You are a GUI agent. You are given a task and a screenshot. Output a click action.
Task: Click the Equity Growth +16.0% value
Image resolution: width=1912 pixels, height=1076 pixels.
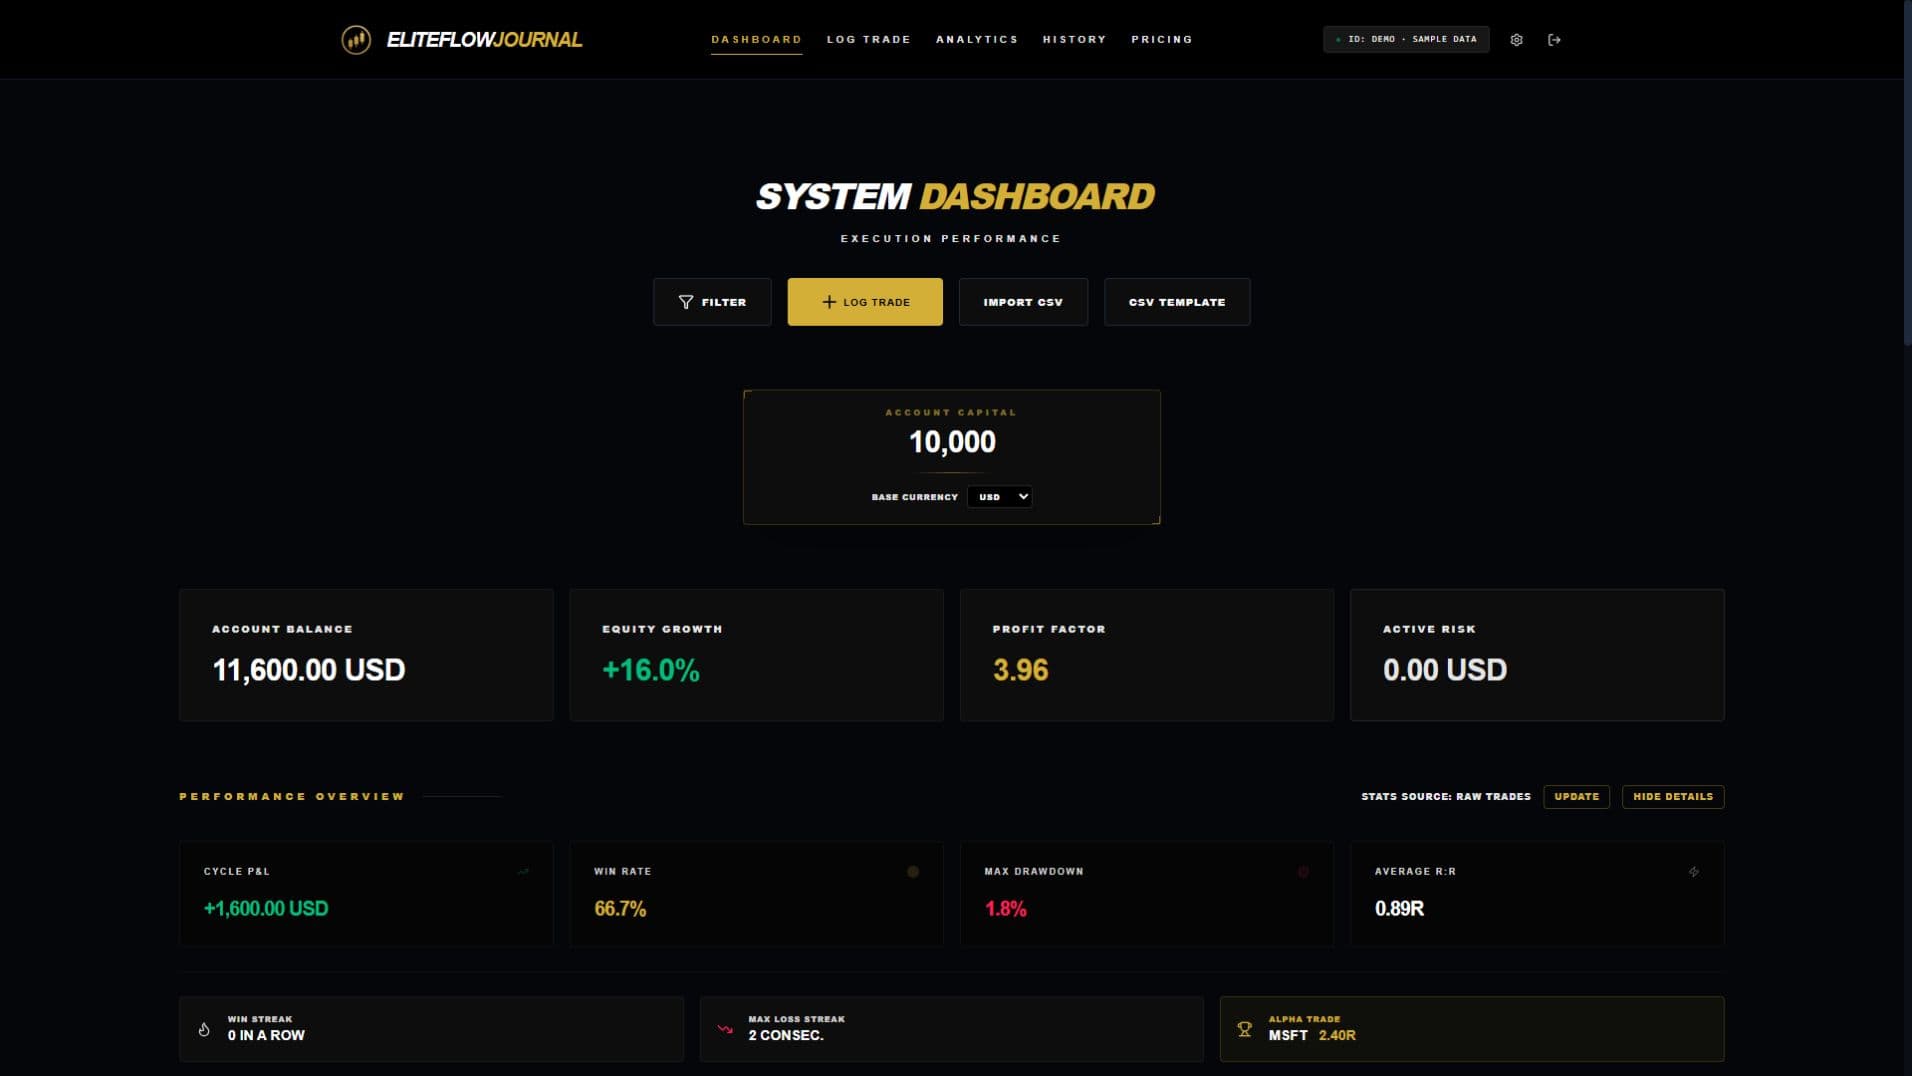[651, 670]
